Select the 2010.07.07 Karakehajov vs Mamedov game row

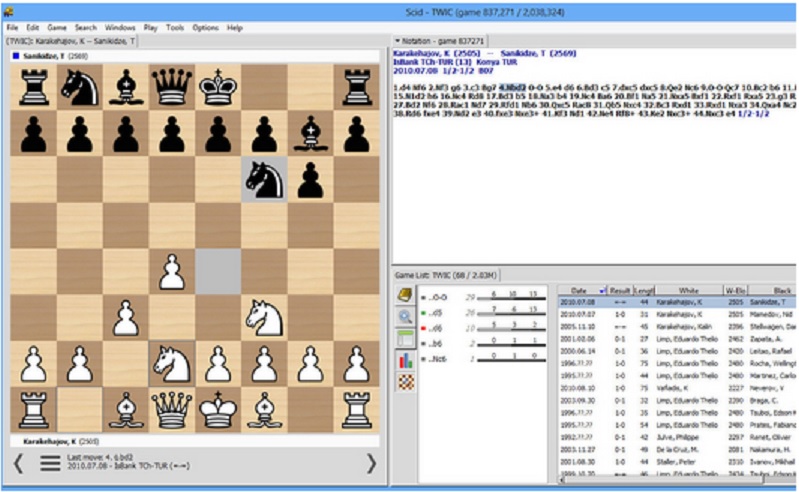(677, 314)
